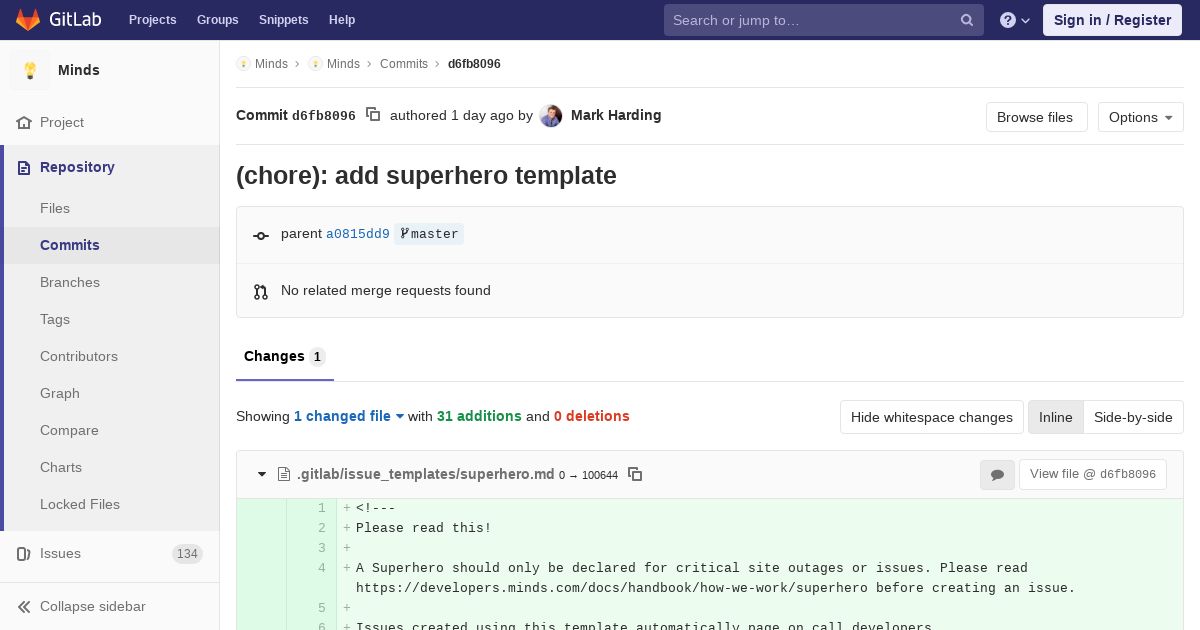1200x630 pixels.
Task: Open Graph in the sidebar
Action: coord(60,393)
